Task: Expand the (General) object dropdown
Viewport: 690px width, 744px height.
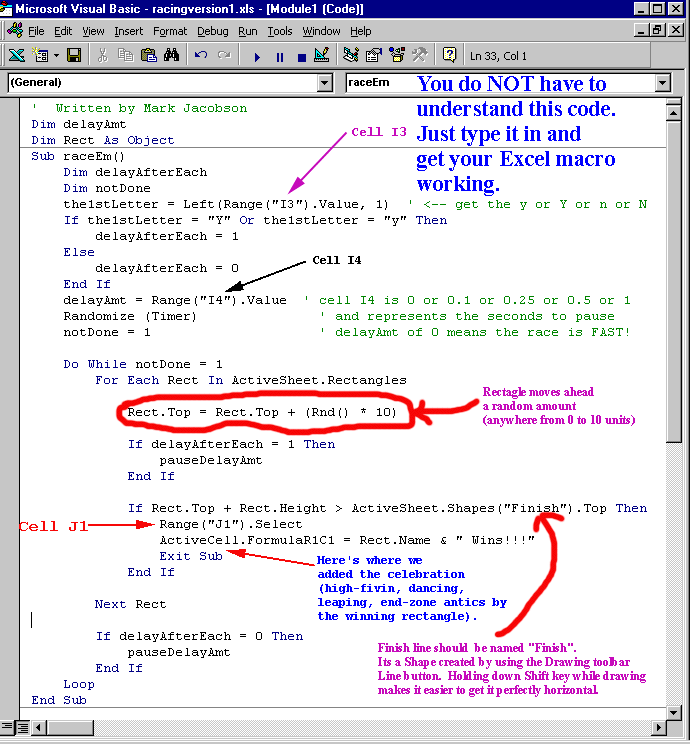Action: click(324, 83)
